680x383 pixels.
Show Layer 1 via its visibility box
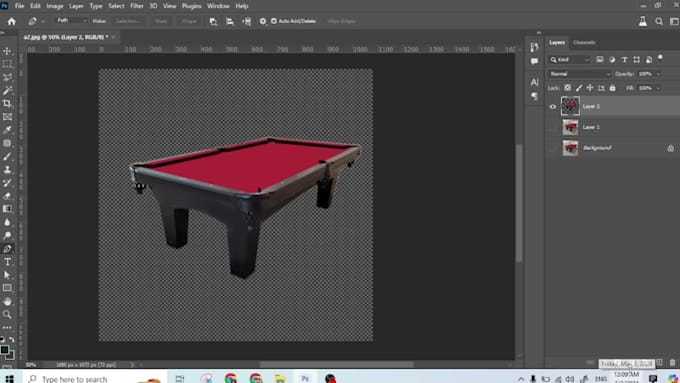click(x=552, y=128)
